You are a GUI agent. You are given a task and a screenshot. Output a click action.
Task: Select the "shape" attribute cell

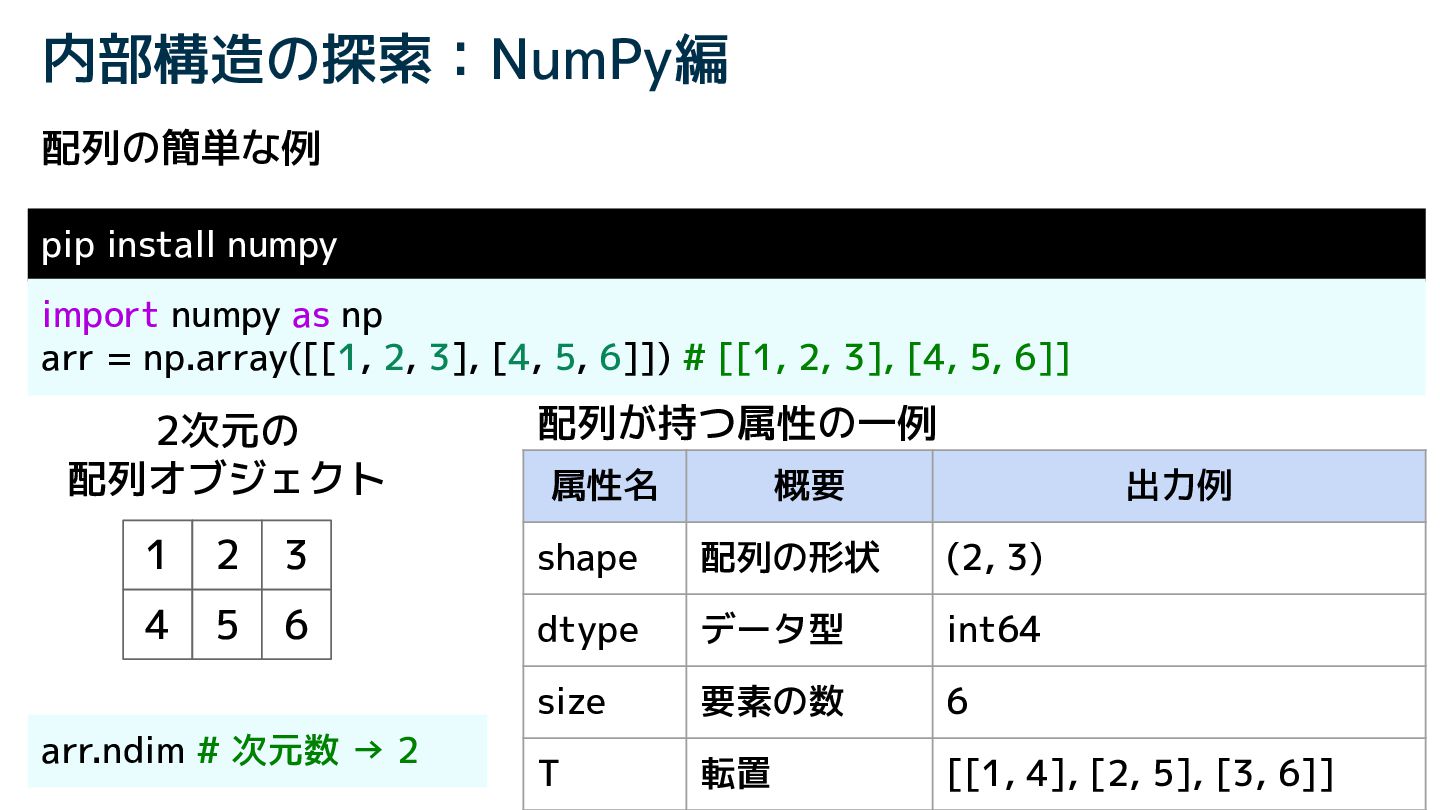point(605,558)
